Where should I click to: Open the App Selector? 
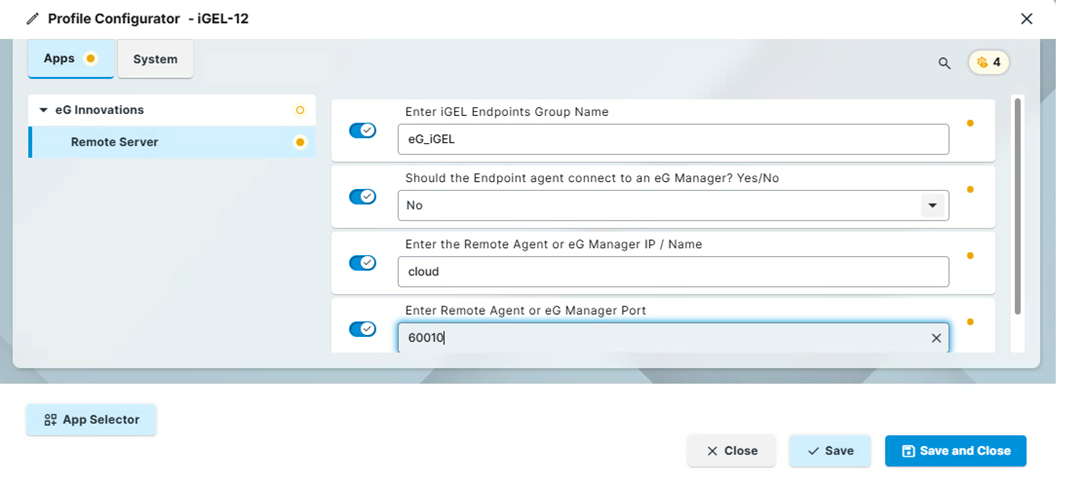coord(91,420)
